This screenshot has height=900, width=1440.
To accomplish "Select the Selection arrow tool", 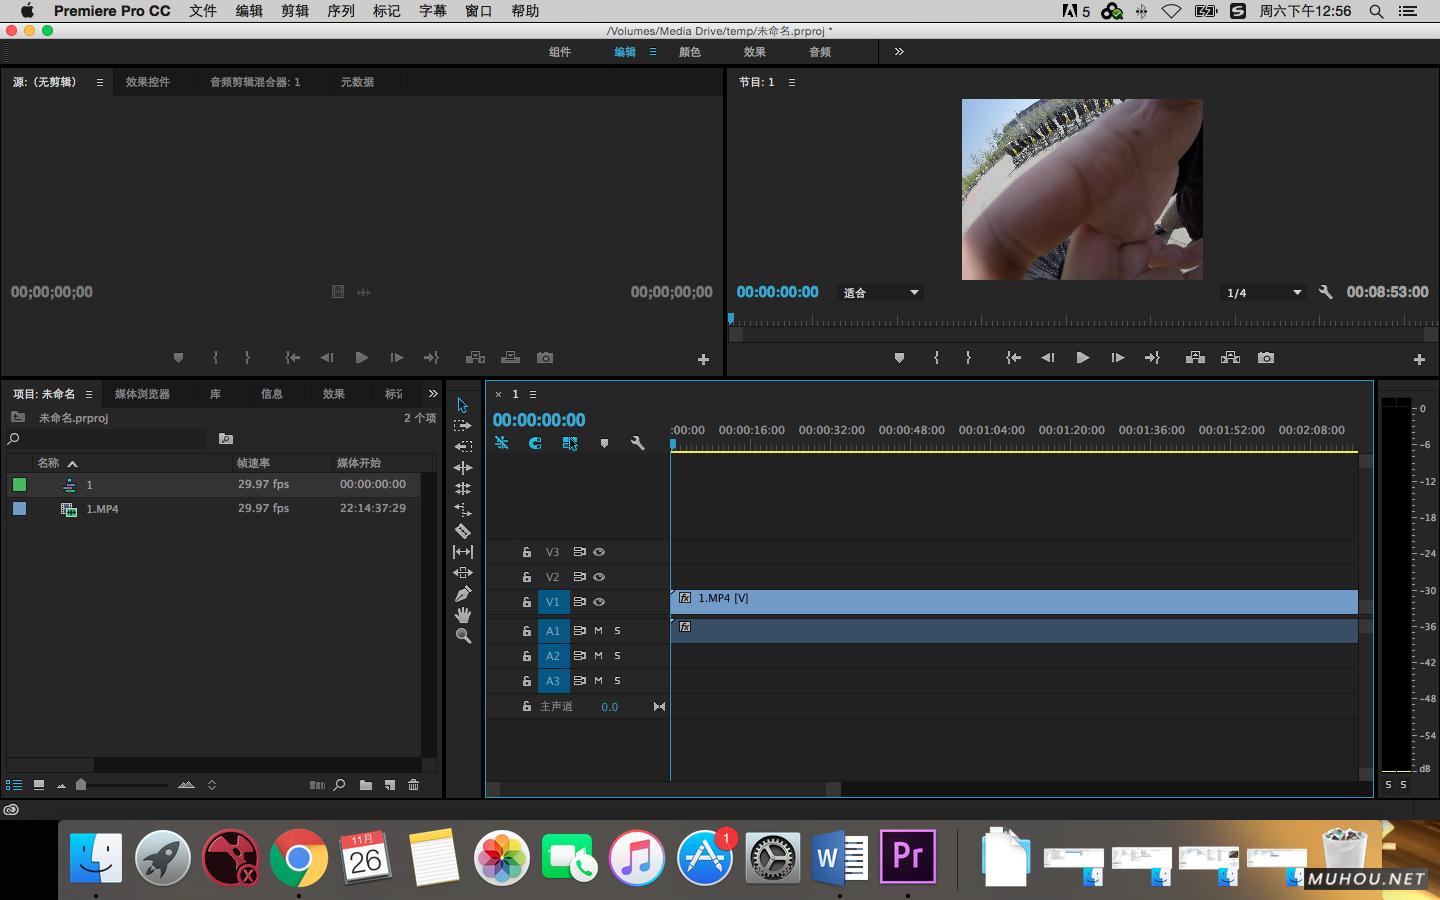I will pyautogui.click(x=462, y=405).
